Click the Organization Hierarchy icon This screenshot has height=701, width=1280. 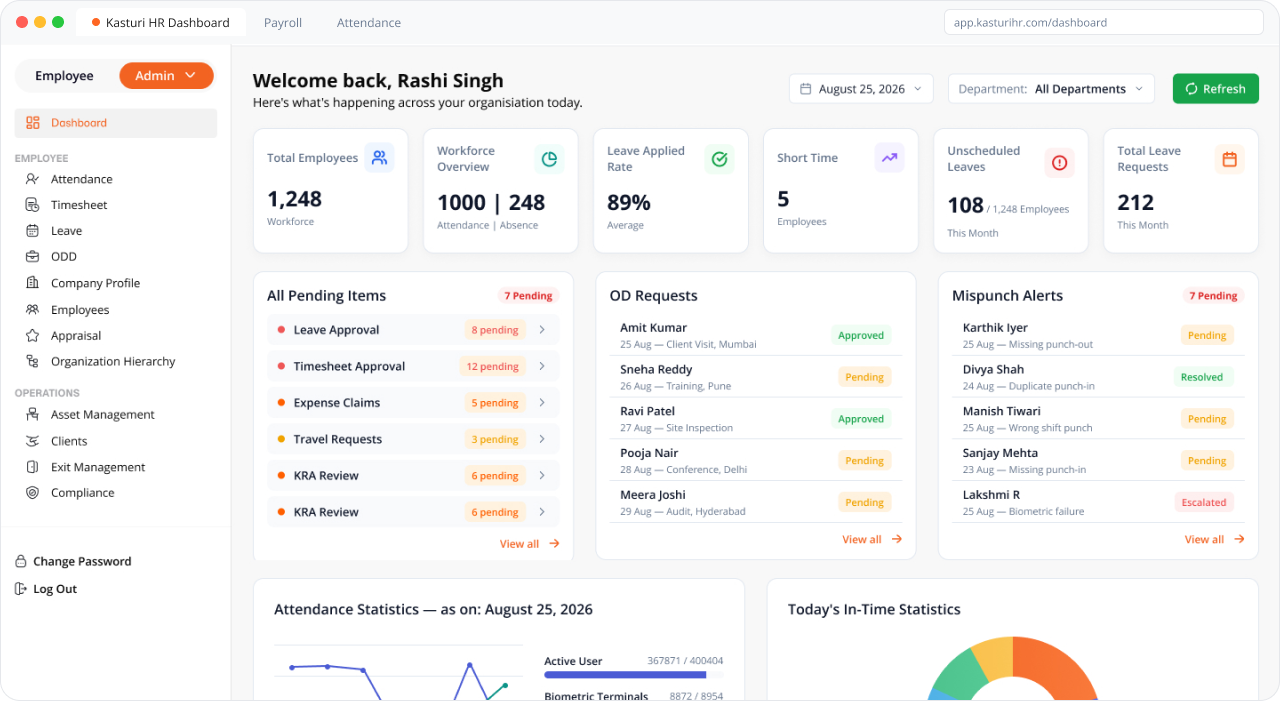33,362
